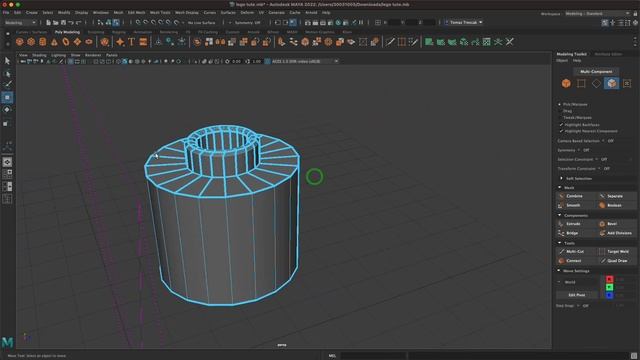Activate the Rotate tool in toolbox
Screen dimensions: 640x360
[7, 110]
